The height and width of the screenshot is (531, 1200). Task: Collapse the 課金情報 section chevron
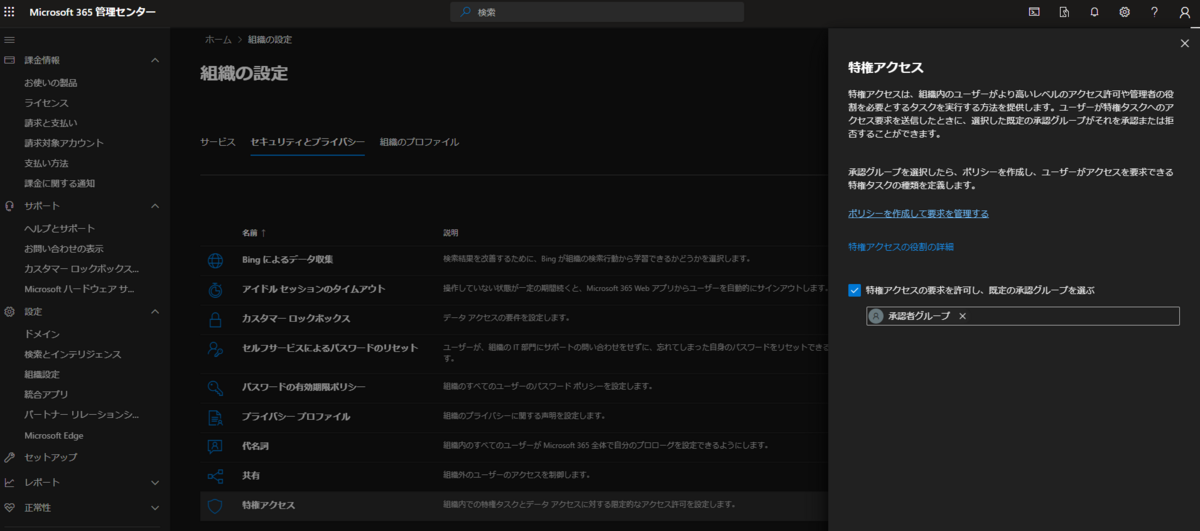tap(155, 60)
